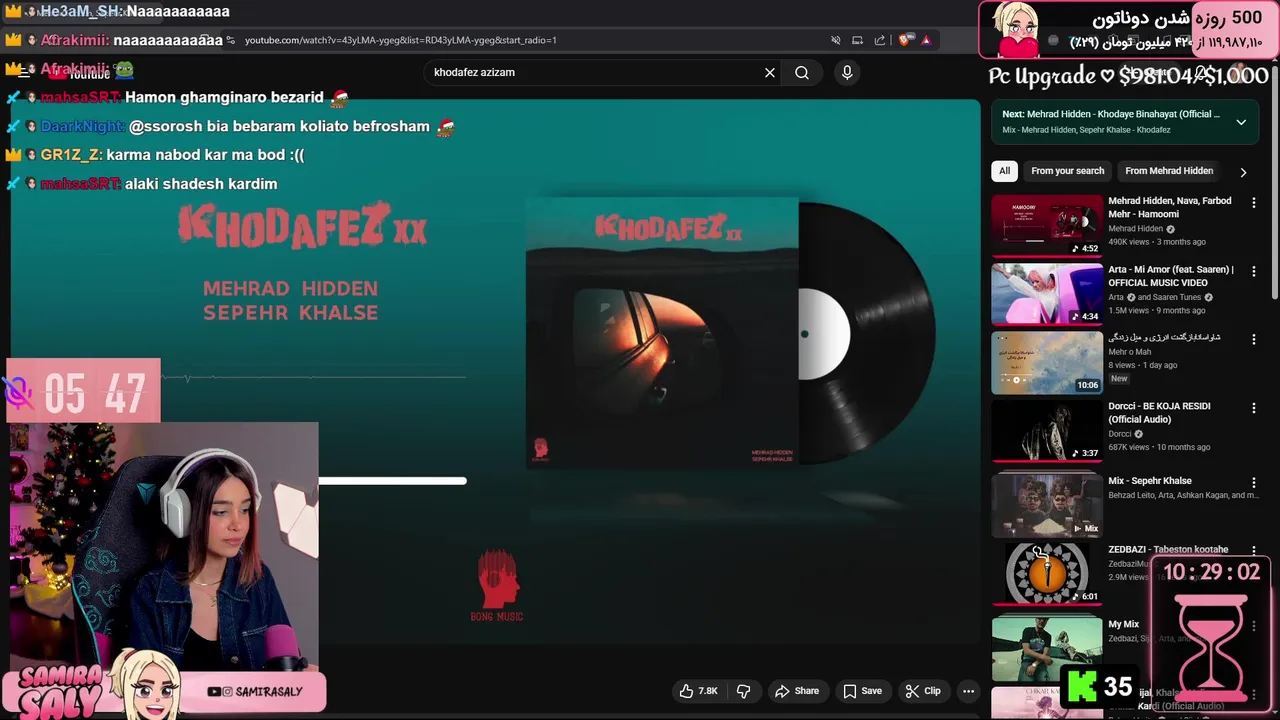
Task: Like the video with 7.8K likes
Action: pyautogui.click(x=698, y=691)
